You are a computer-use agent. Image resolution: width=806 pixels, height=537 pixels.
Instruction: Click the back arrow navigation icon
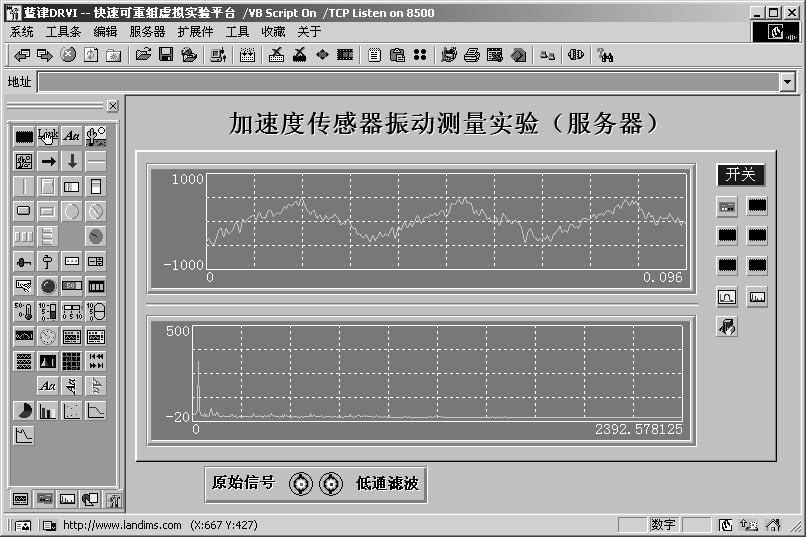point(21,55)
